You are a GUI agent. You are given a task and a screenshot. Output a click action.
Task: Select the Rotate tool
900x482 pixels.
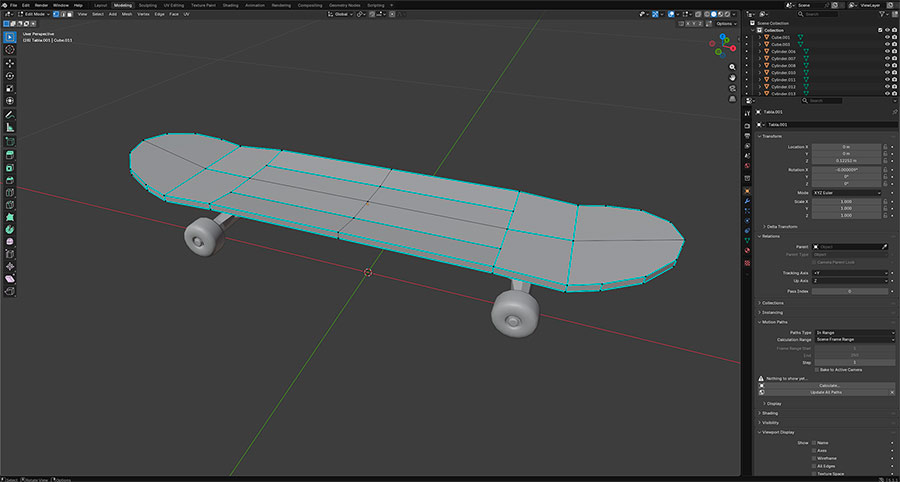click(x=10, y=76)
